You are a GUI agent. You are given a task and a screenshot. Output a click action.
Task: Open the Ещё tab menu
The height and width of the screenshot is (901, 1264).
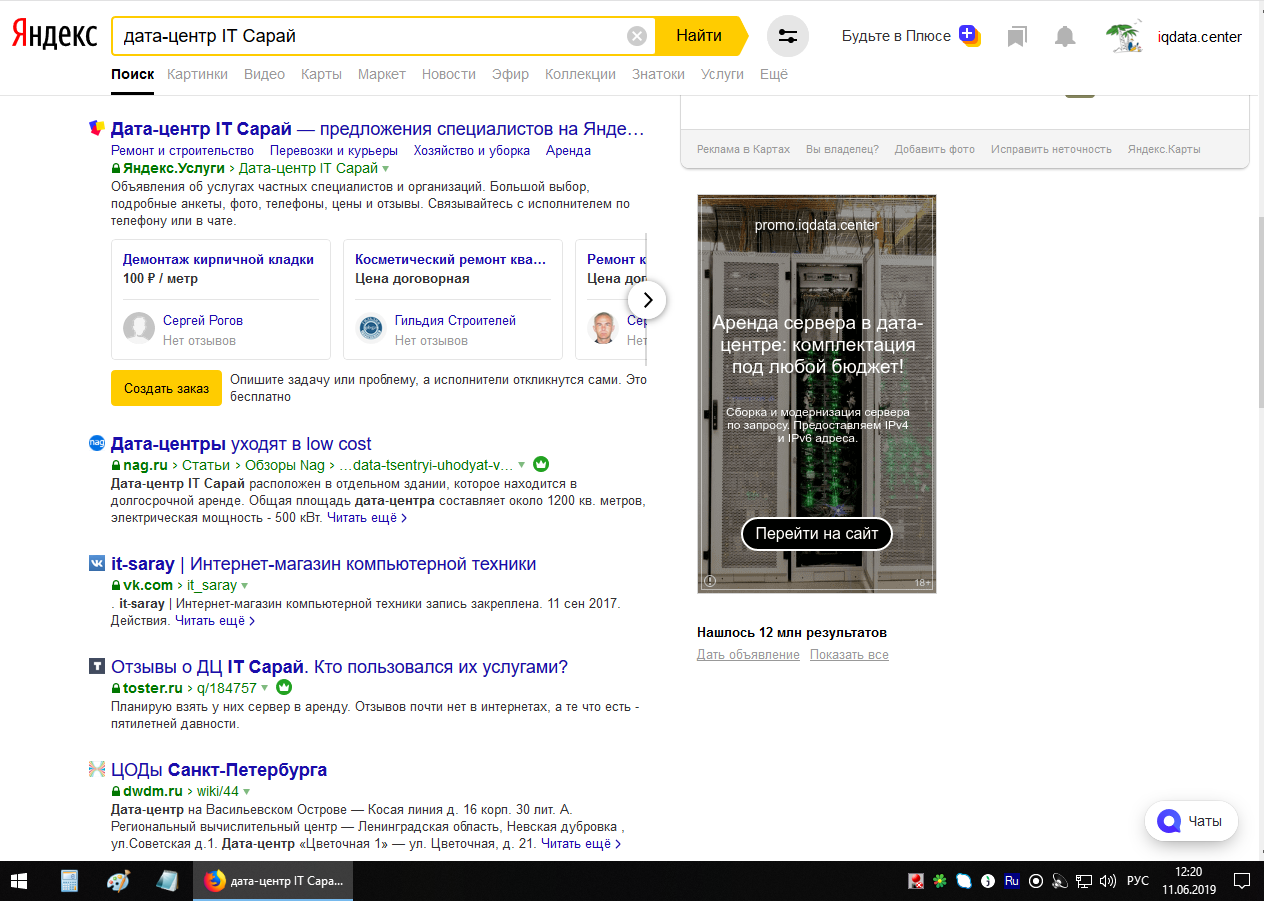[774, 74]
